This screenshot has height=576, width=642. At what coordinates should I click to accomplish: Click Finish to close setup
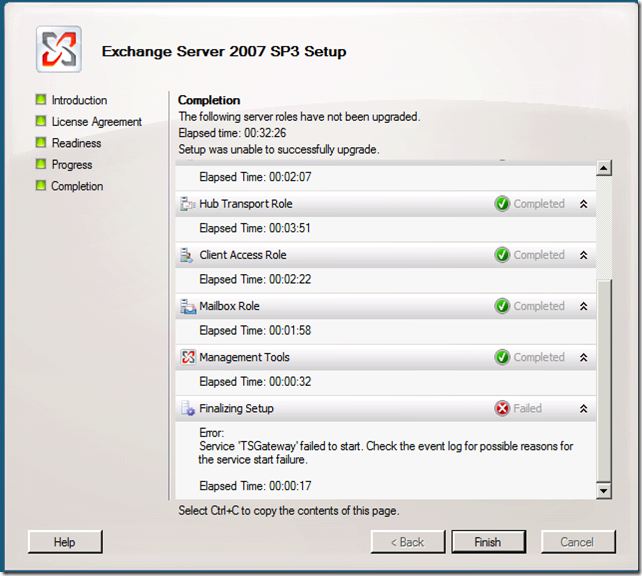click(x=488, y=542)
